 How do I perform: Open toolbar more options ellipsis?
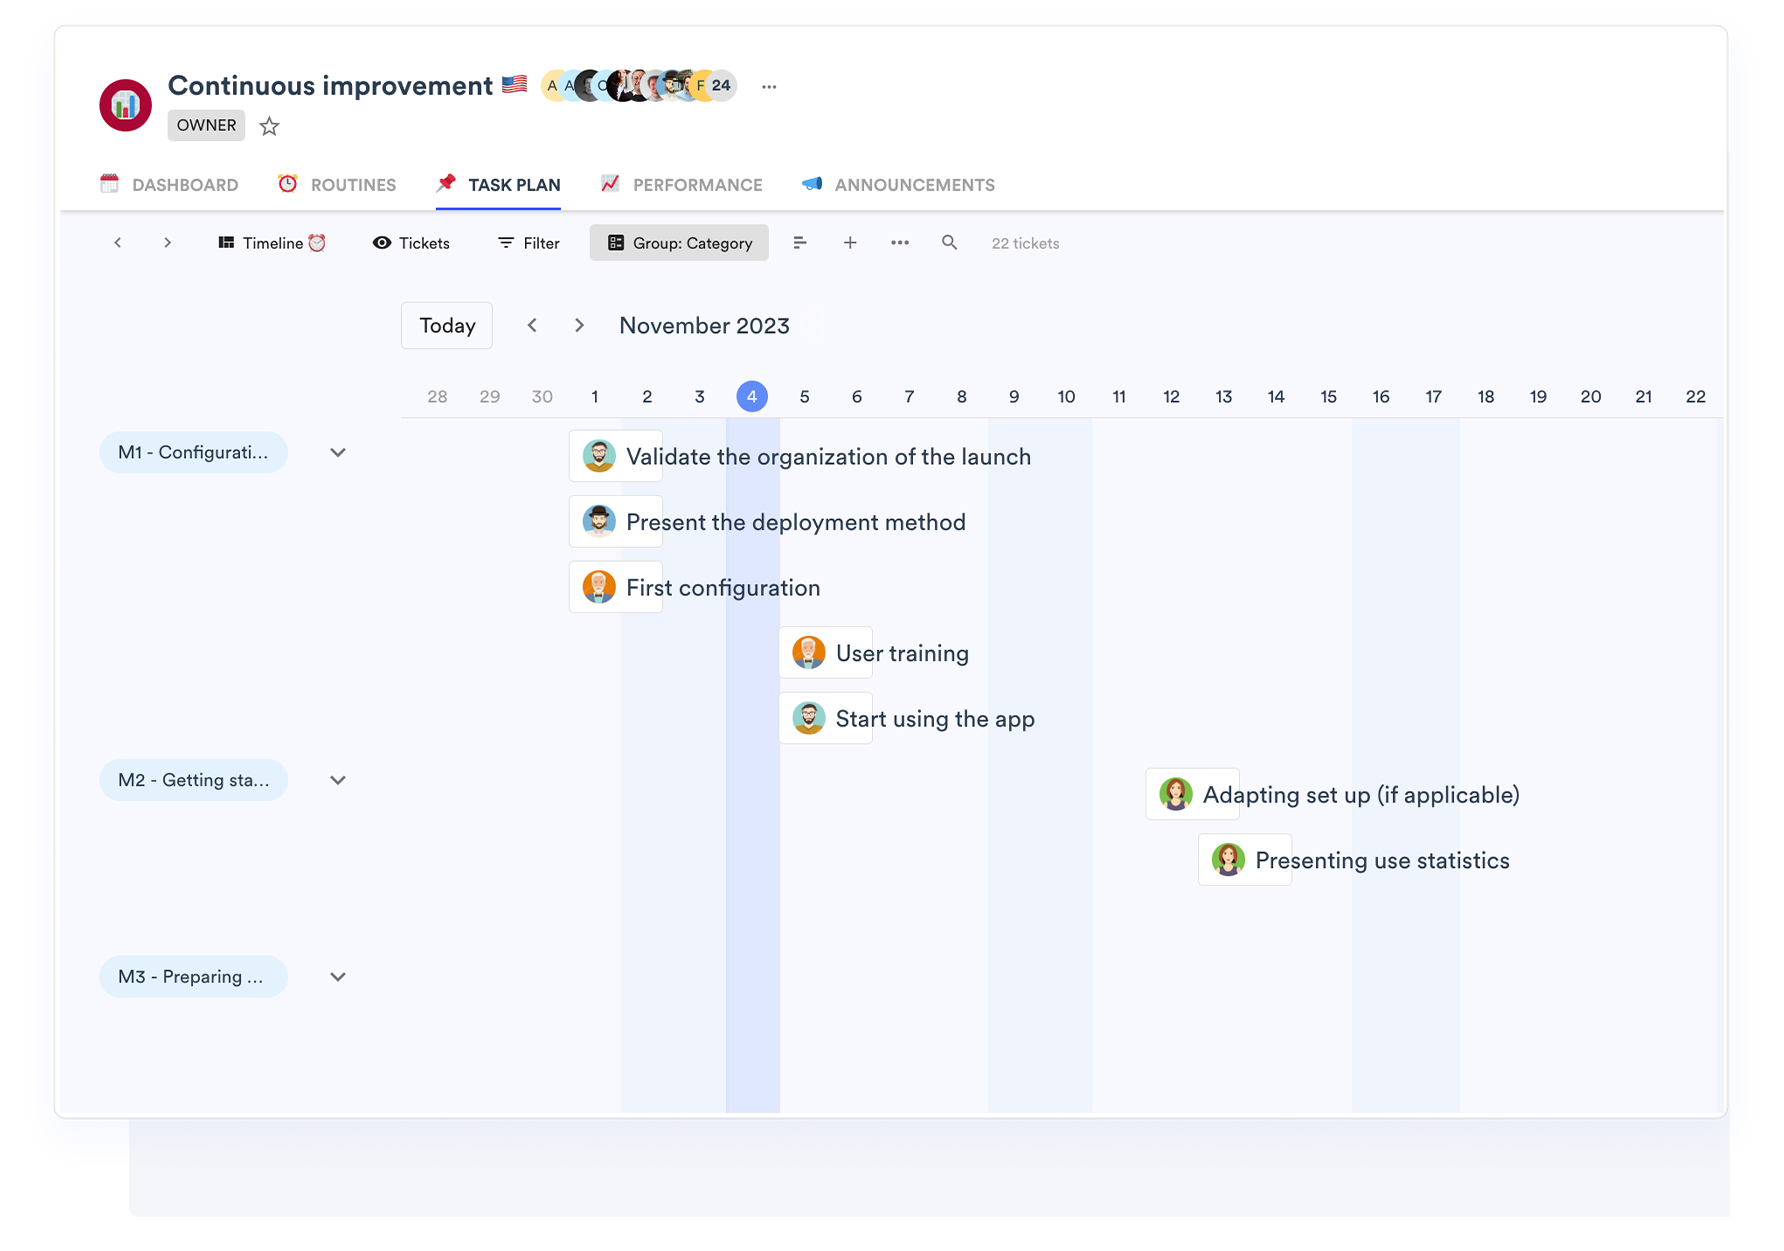pos(899,243)
